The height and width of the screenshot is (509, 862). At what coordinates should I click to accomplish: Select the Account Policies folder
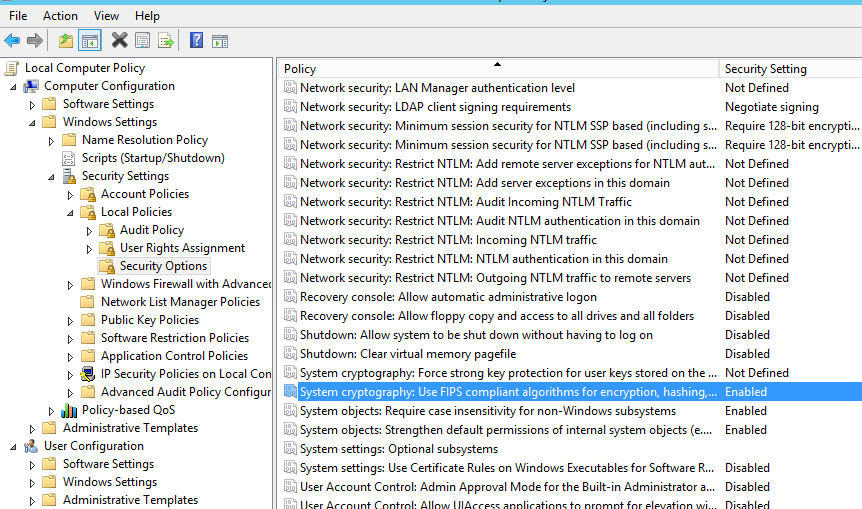(144, 194)
